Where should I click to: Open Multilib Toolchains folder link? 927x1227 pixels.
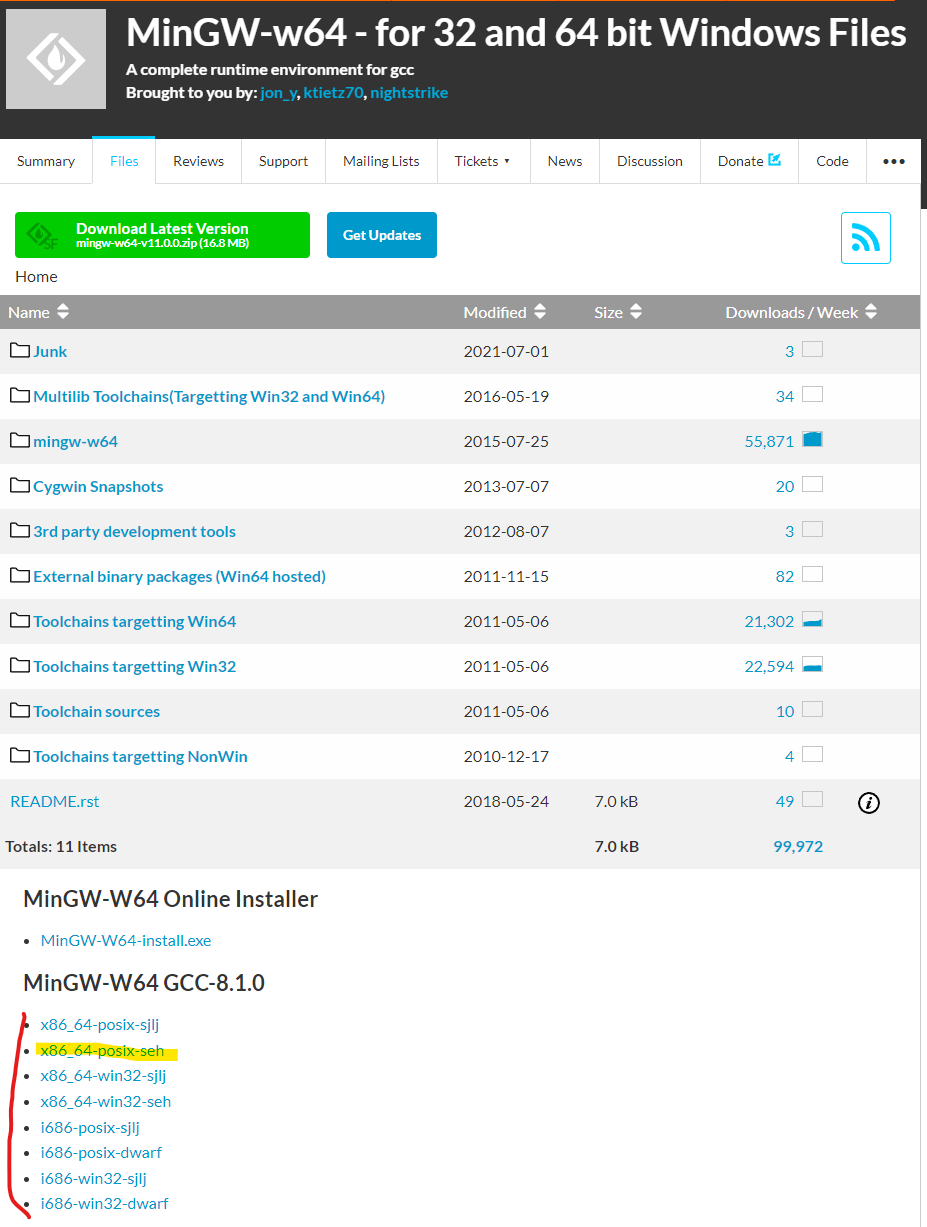click(209, 396)
